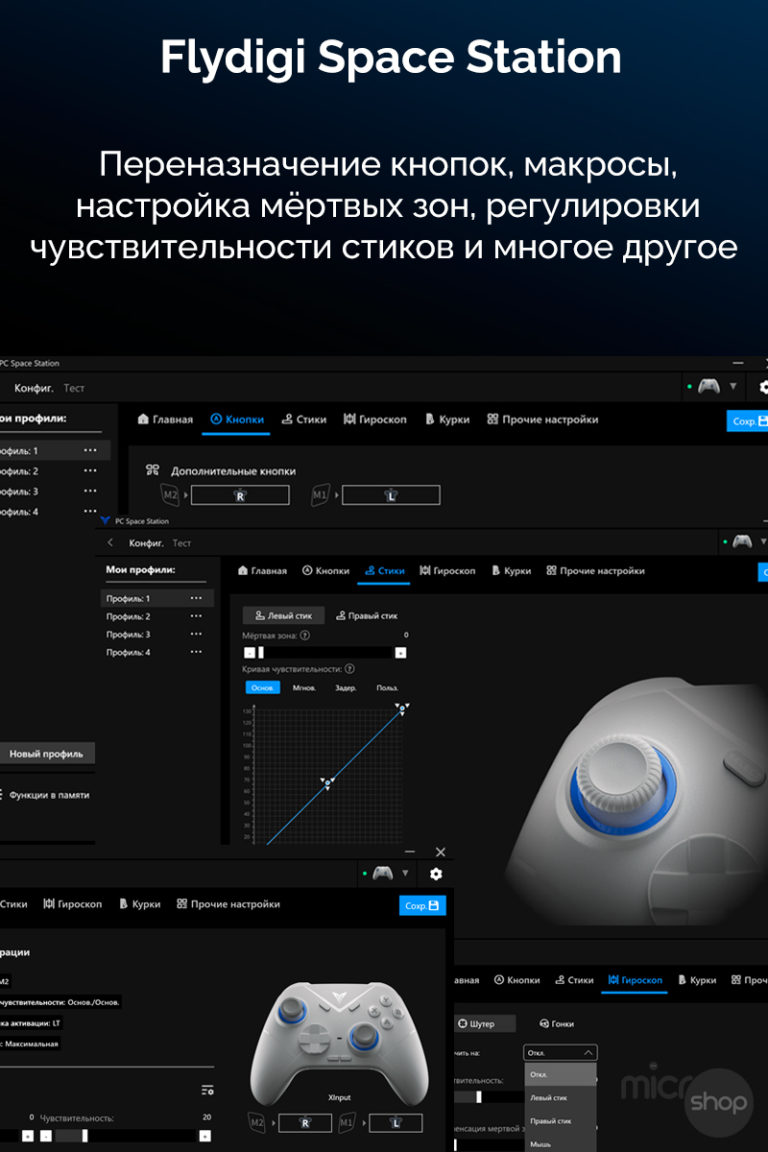
Task: Click the M1 field showing L under XInput controller
Action: [395, 1123]
